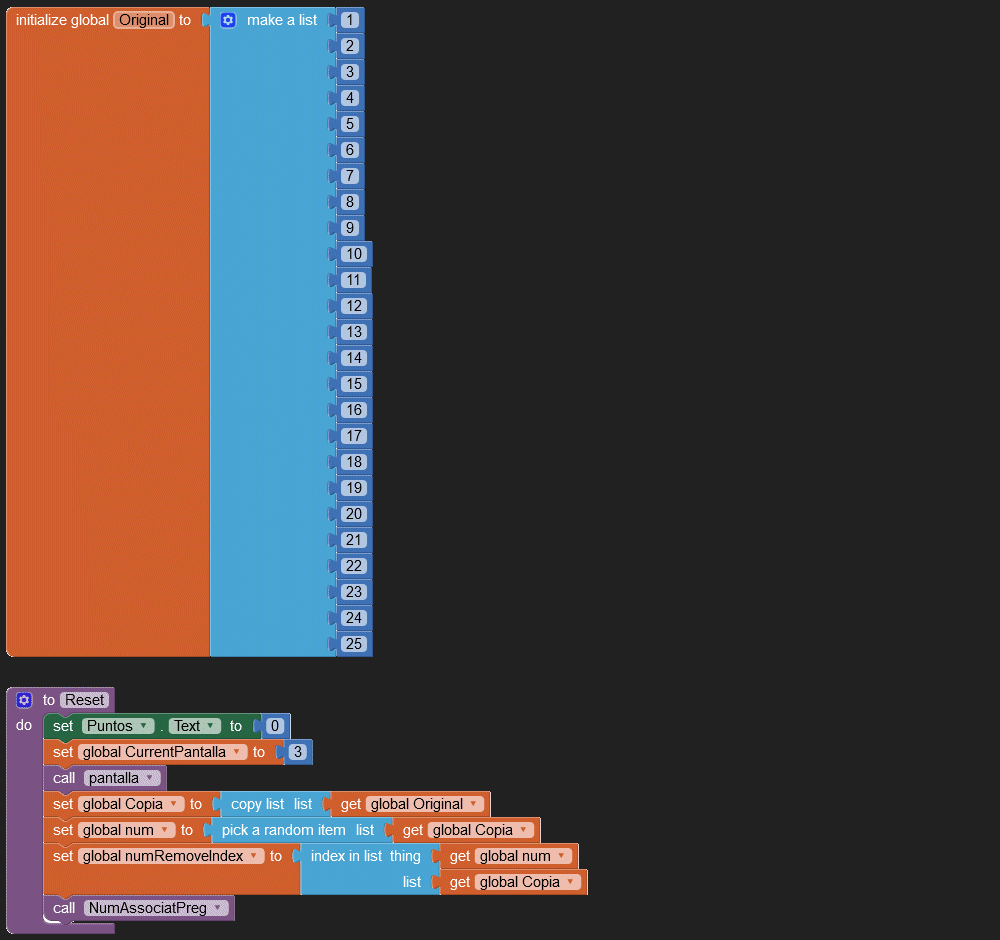
Task: Select the pick a random item block
Action: tap(284, 830)
